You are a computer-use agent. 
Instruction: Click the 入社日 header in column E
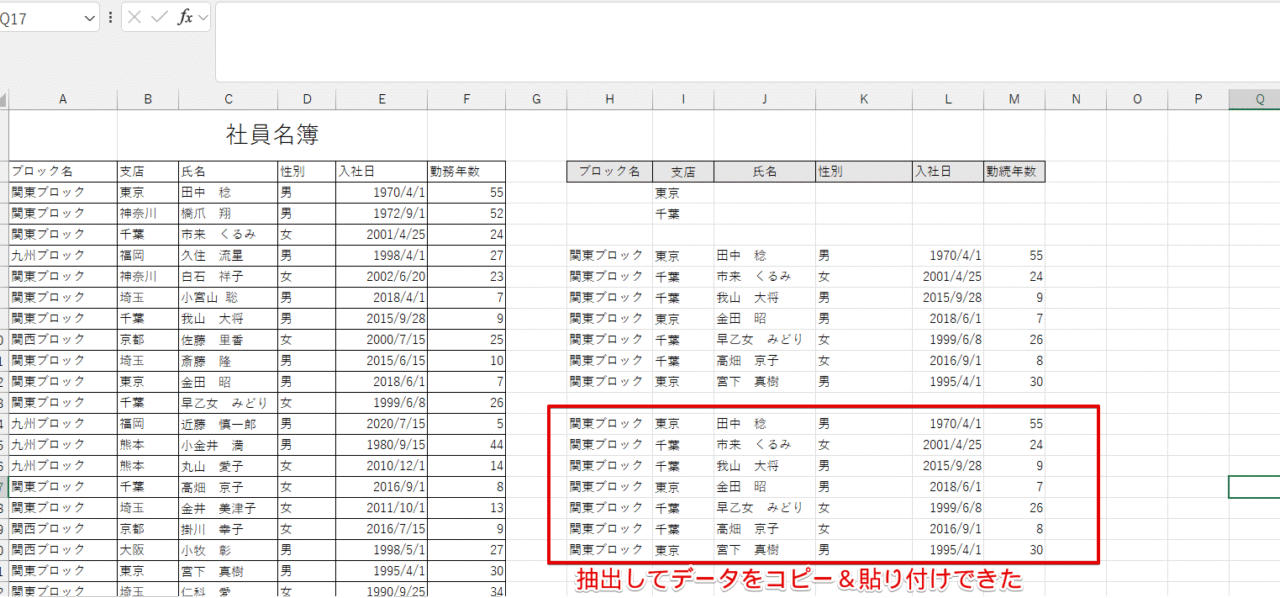click(x=381, y=172)
